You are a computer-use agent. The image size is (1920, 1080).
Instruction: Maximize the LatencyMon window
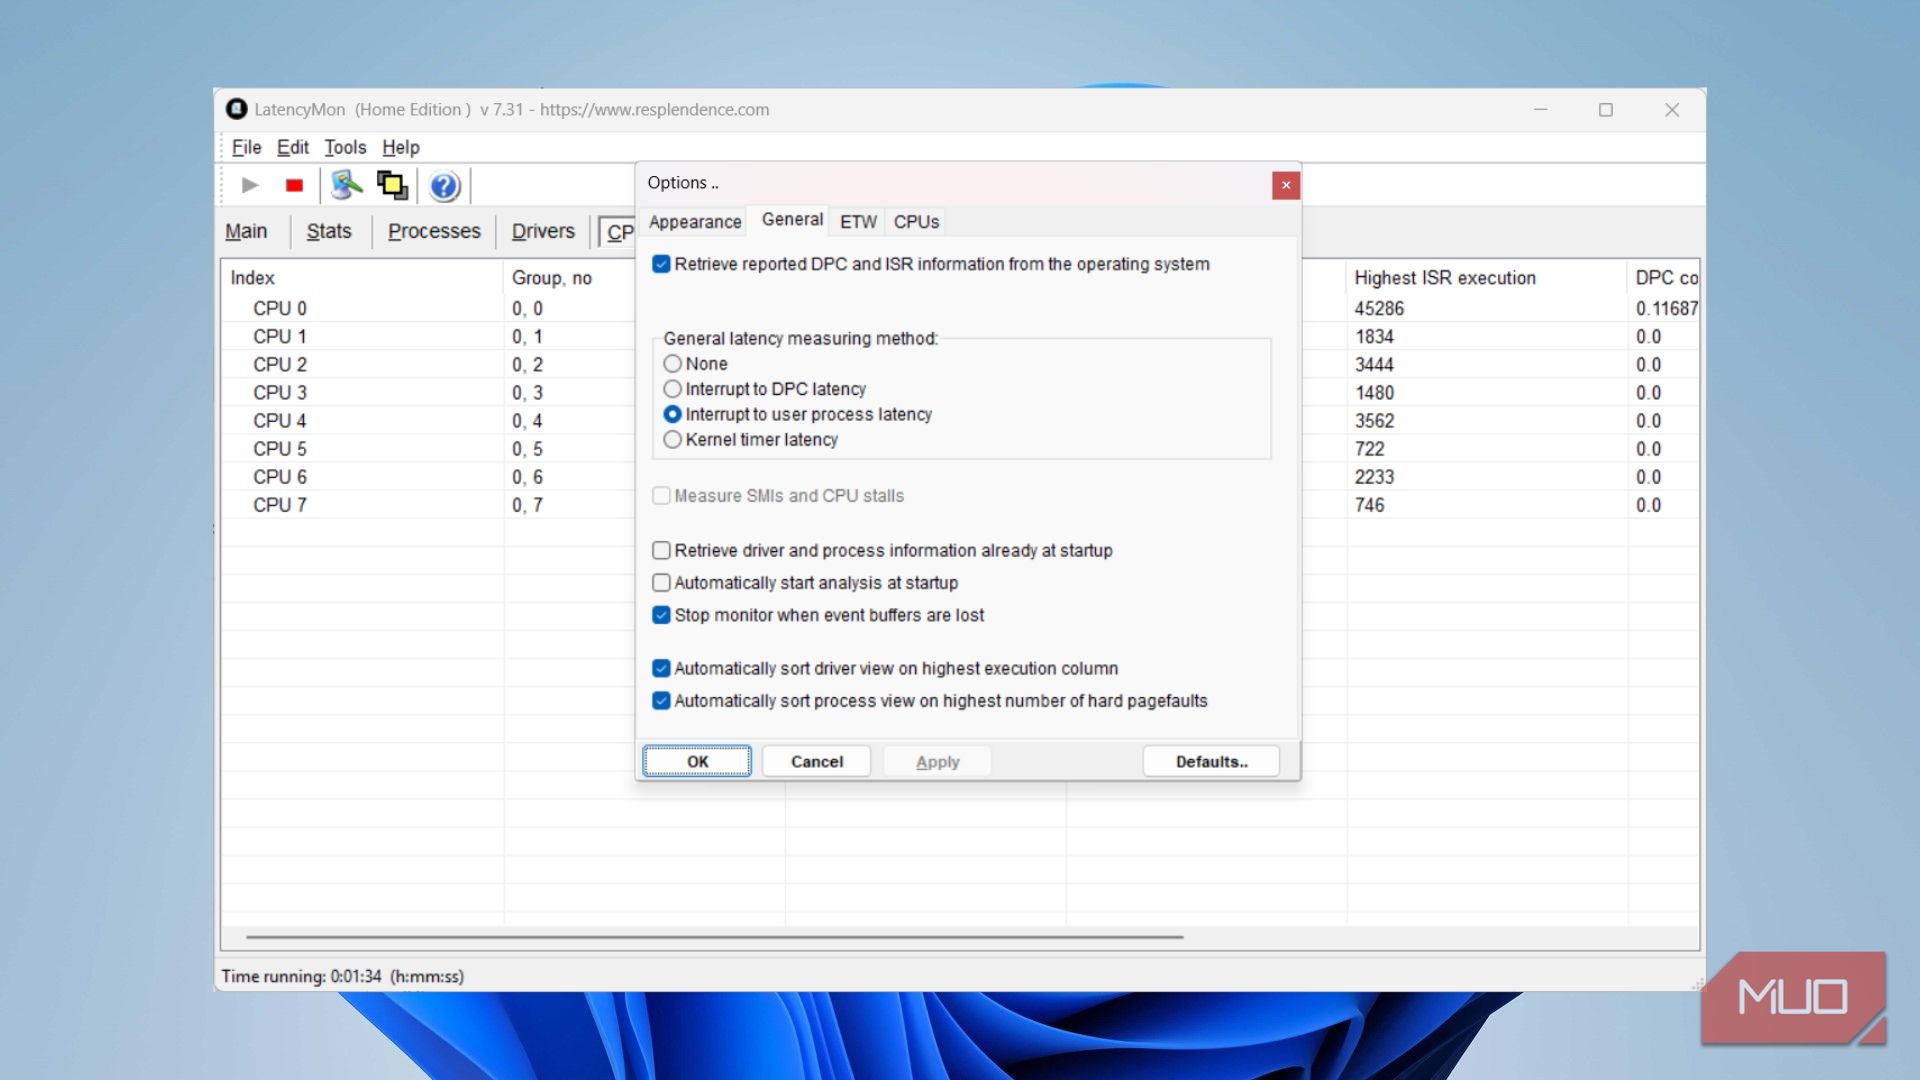point(1606,110)
